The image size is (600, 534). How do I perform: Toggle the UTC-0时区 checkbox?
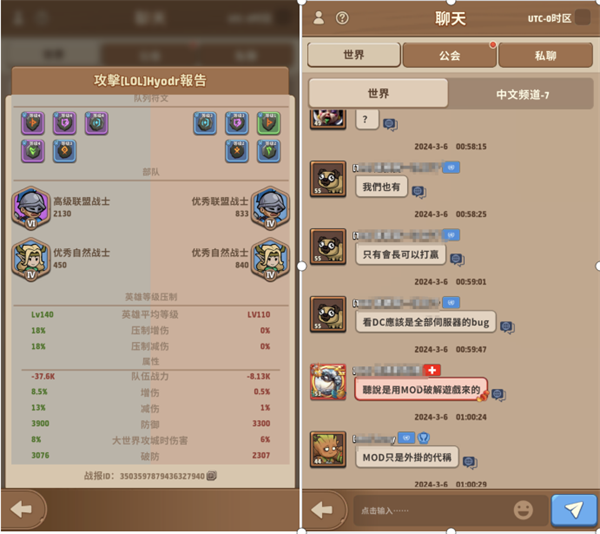pos(582,18)
